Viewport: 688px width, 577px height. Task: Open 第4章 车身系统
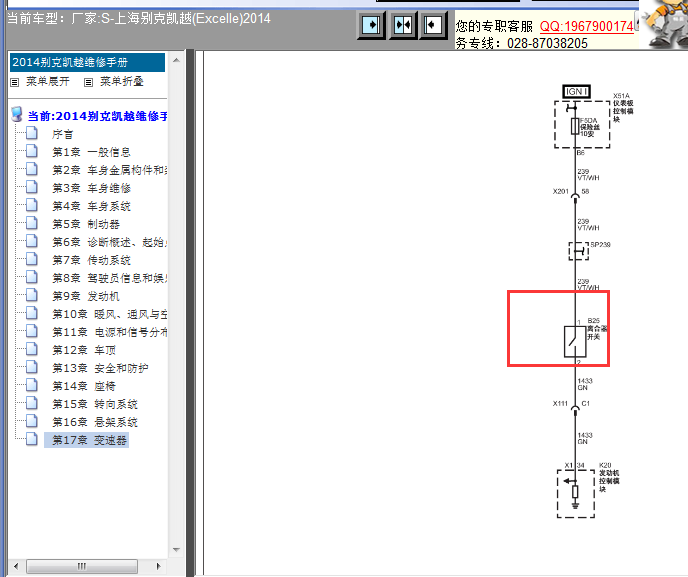coord(91,206)
